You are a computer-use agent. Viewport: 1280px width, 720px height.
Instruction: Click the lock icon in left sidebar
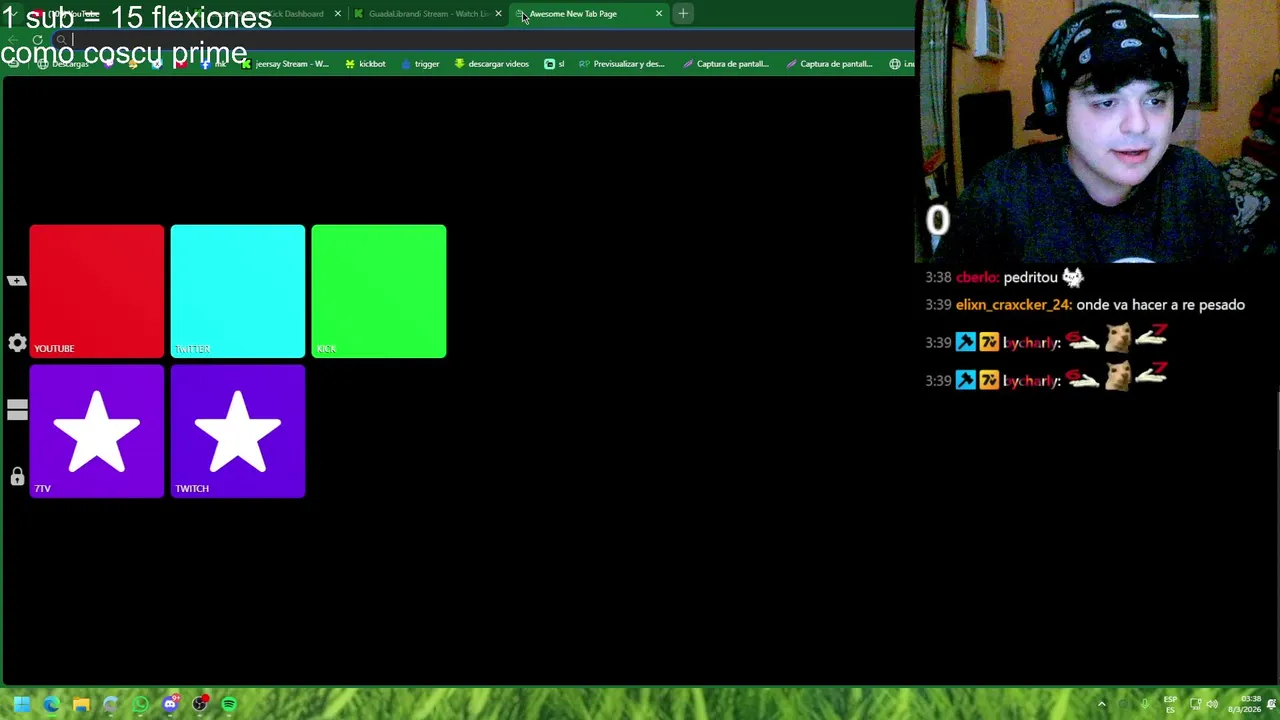[17, 477]
